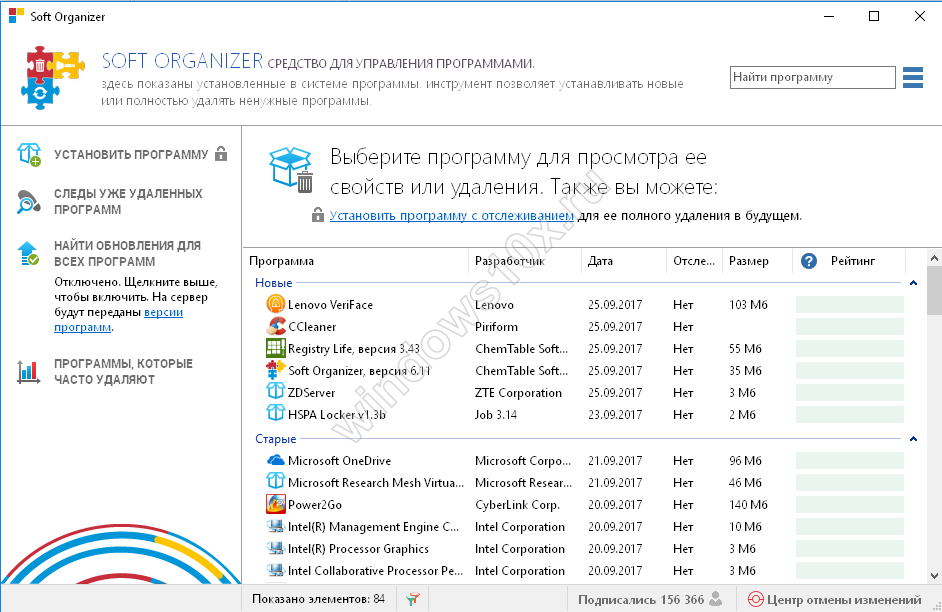Click the filter icon in status bar
The width and height of the screenshot is (942, 612).
pyautogui.click(x=412, y=600)
